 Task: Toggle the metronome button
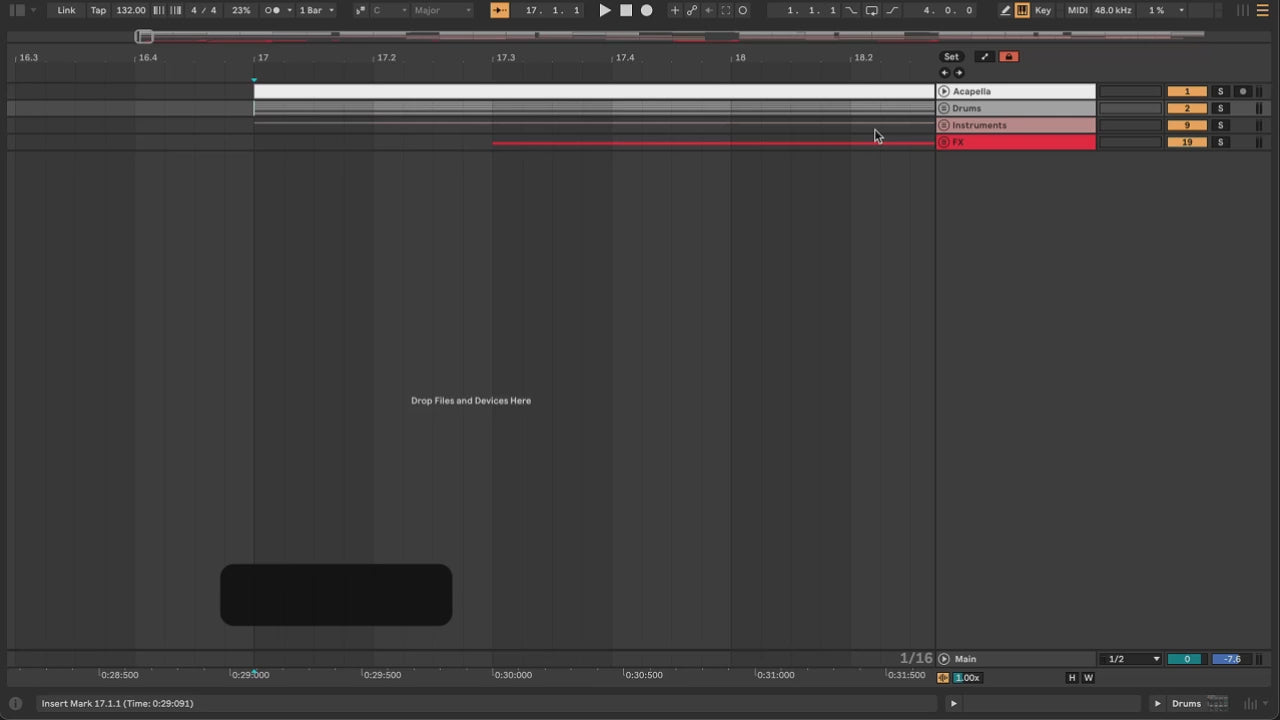(x=272, y=10)
